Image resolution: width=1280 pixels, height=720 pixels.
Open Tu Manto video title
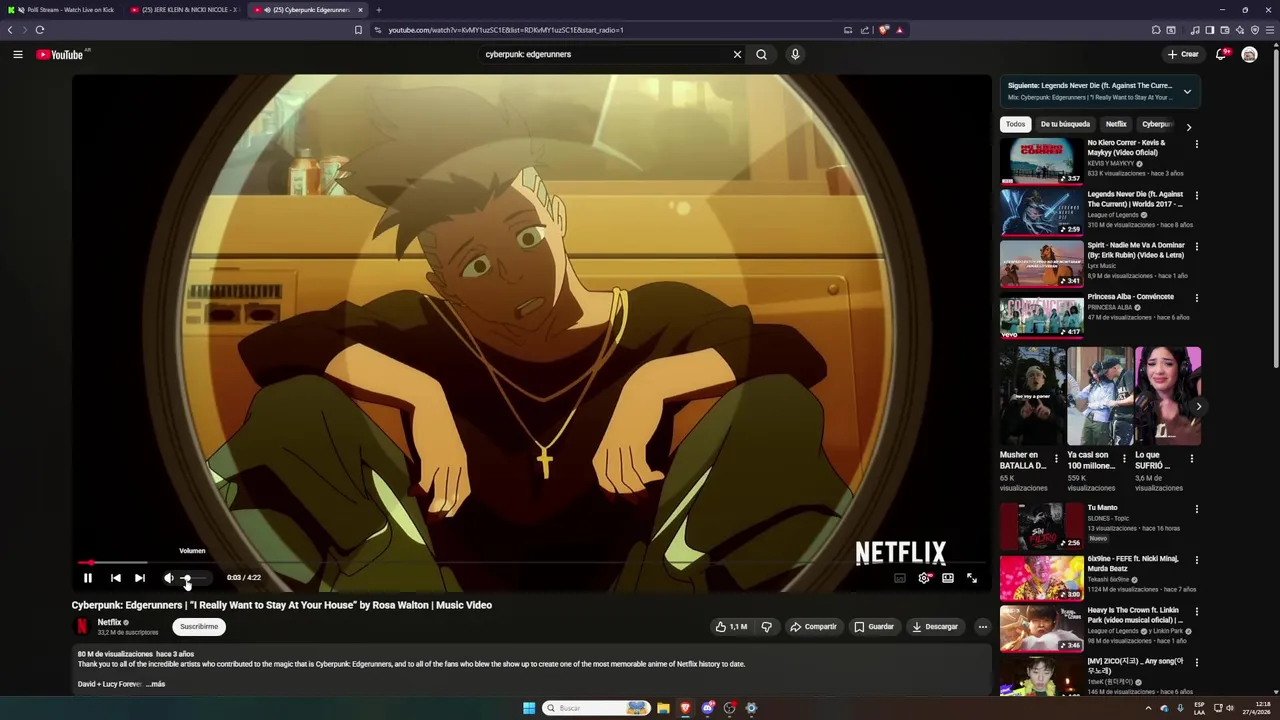pos(1103,508)
